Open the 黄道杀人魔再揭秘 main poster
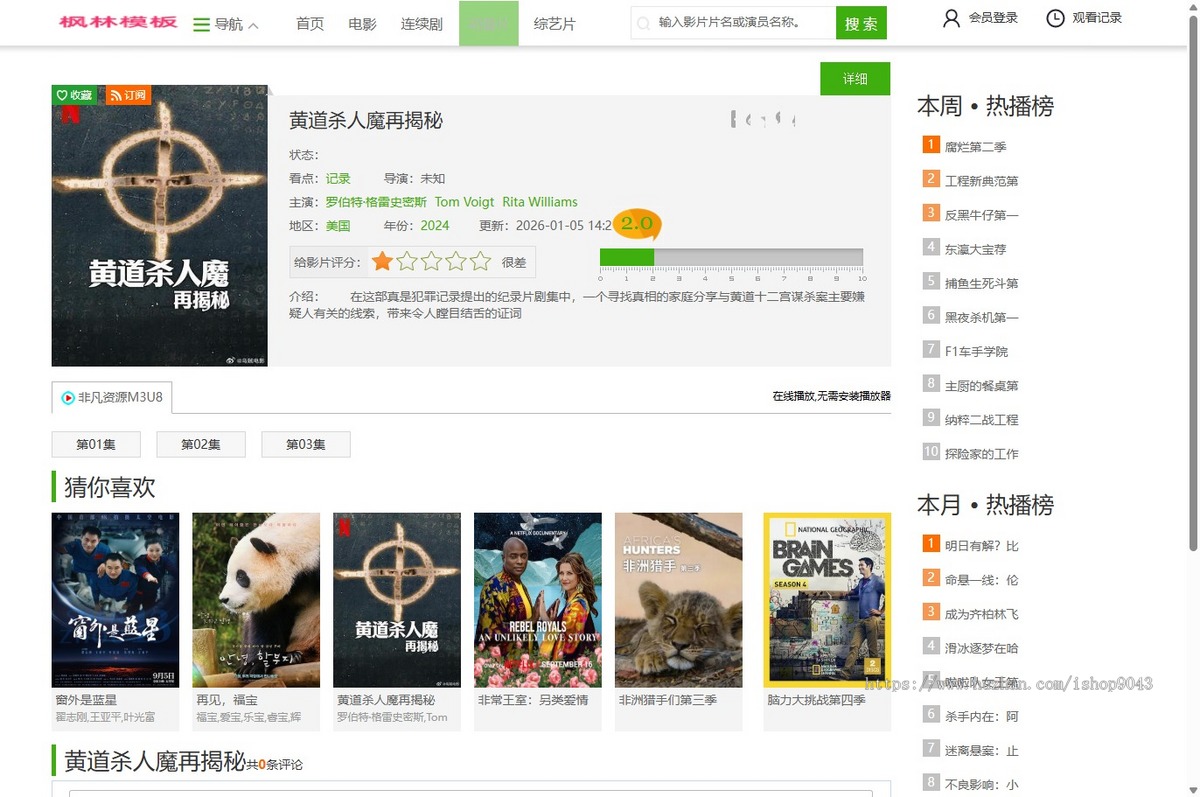Image resolution: width=1200 pixels, height=797 pixels. (x=160, y=226)
